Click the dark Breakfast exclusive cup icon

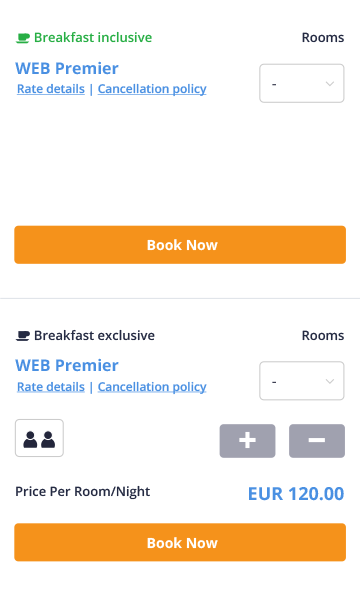tap(23, 335)
